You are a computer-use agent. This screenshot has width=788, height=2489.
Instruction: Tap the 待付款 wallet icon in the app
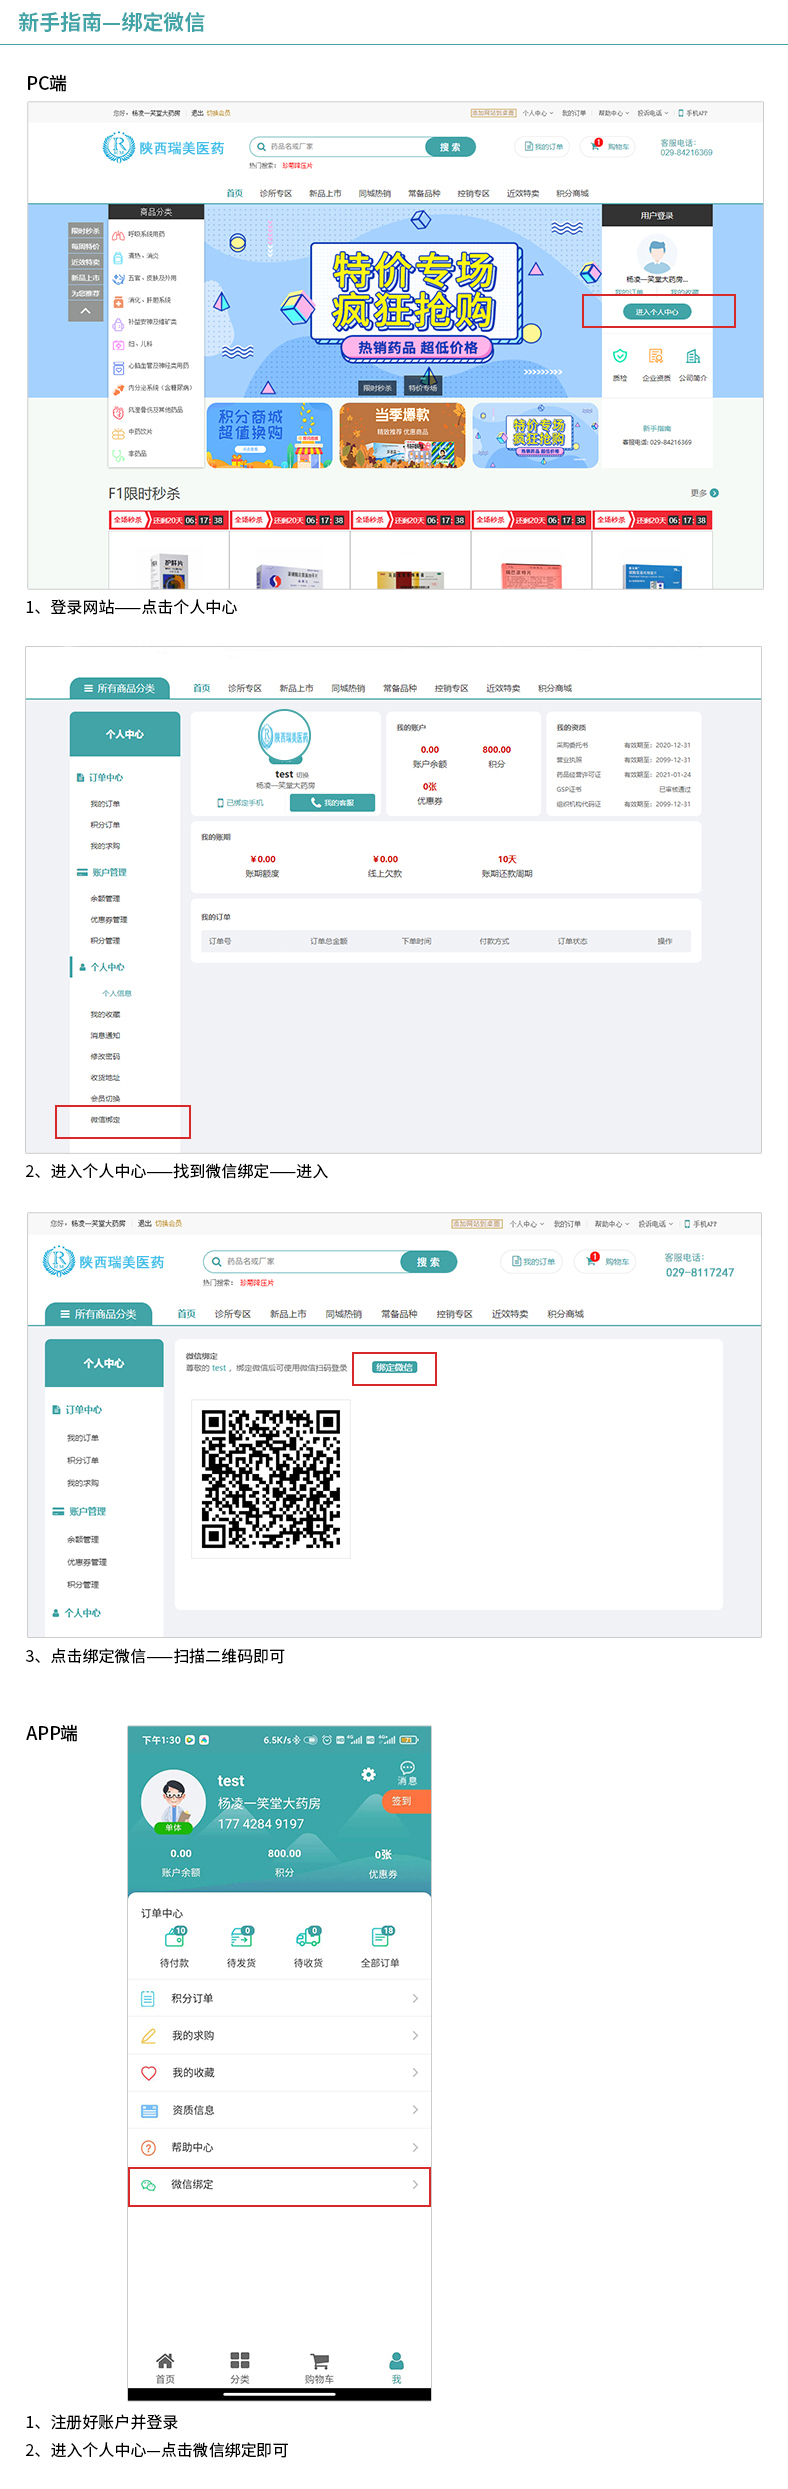pyautogui.click(x=175, y=1937)
